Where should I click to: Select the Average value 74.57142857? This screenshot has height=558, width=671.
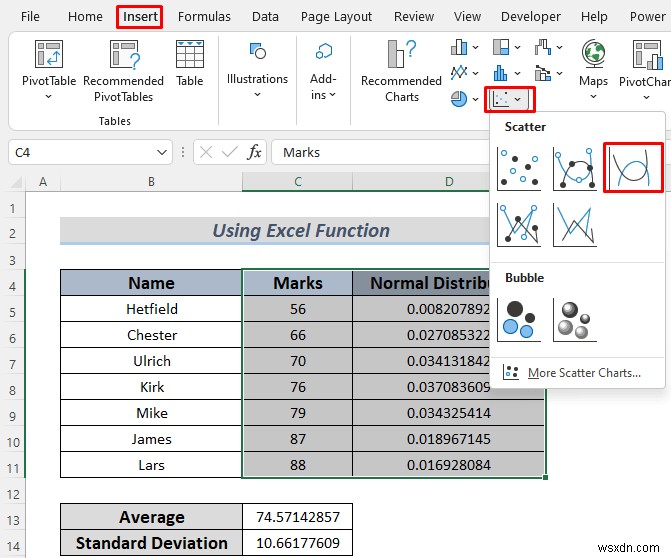tap(297, 517)
